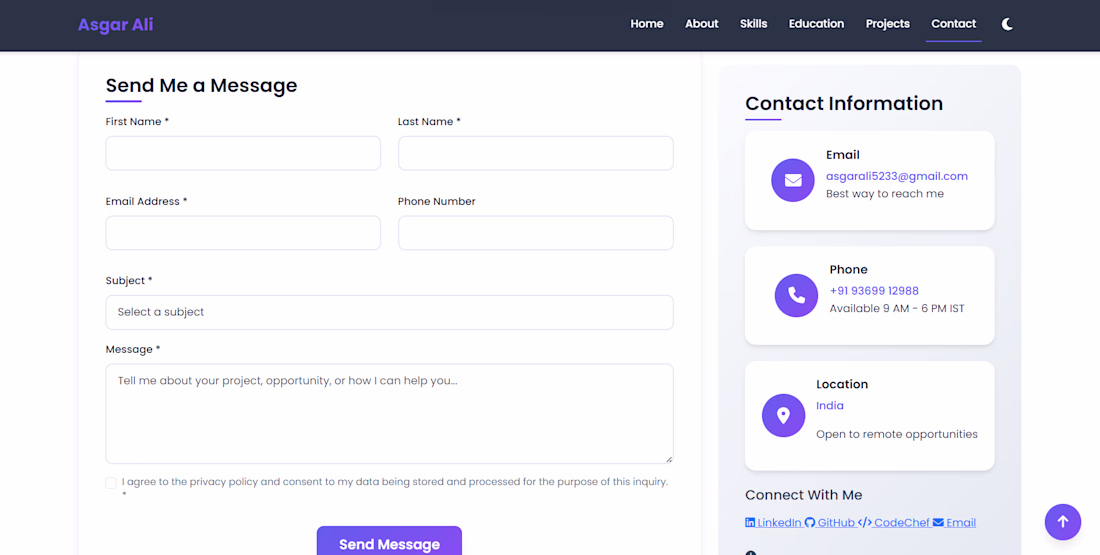
Task: Click the Send Message button
Action: tap(389, 542)
